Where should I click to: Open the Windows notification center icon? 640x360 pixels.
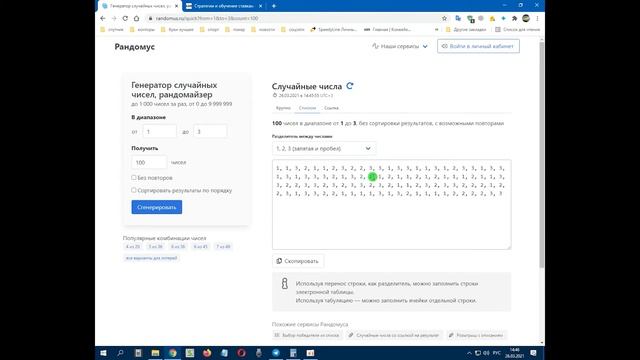click(x=533, y=353)
